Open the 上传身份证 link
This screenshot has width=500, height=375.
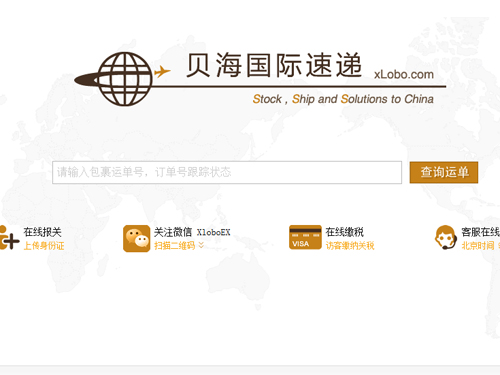pyautogui.click(x=44, y=246)
